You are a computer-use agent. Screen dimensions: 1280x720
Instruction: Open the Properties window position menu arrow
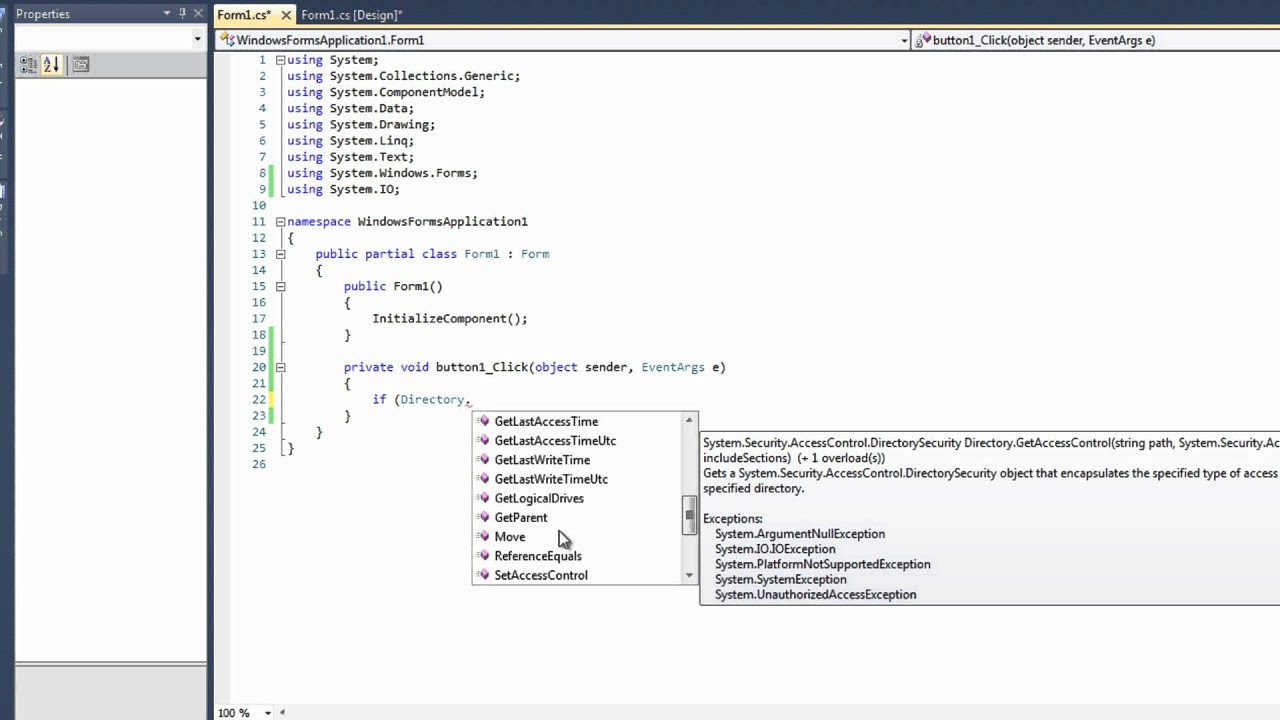tap(167, 14)
